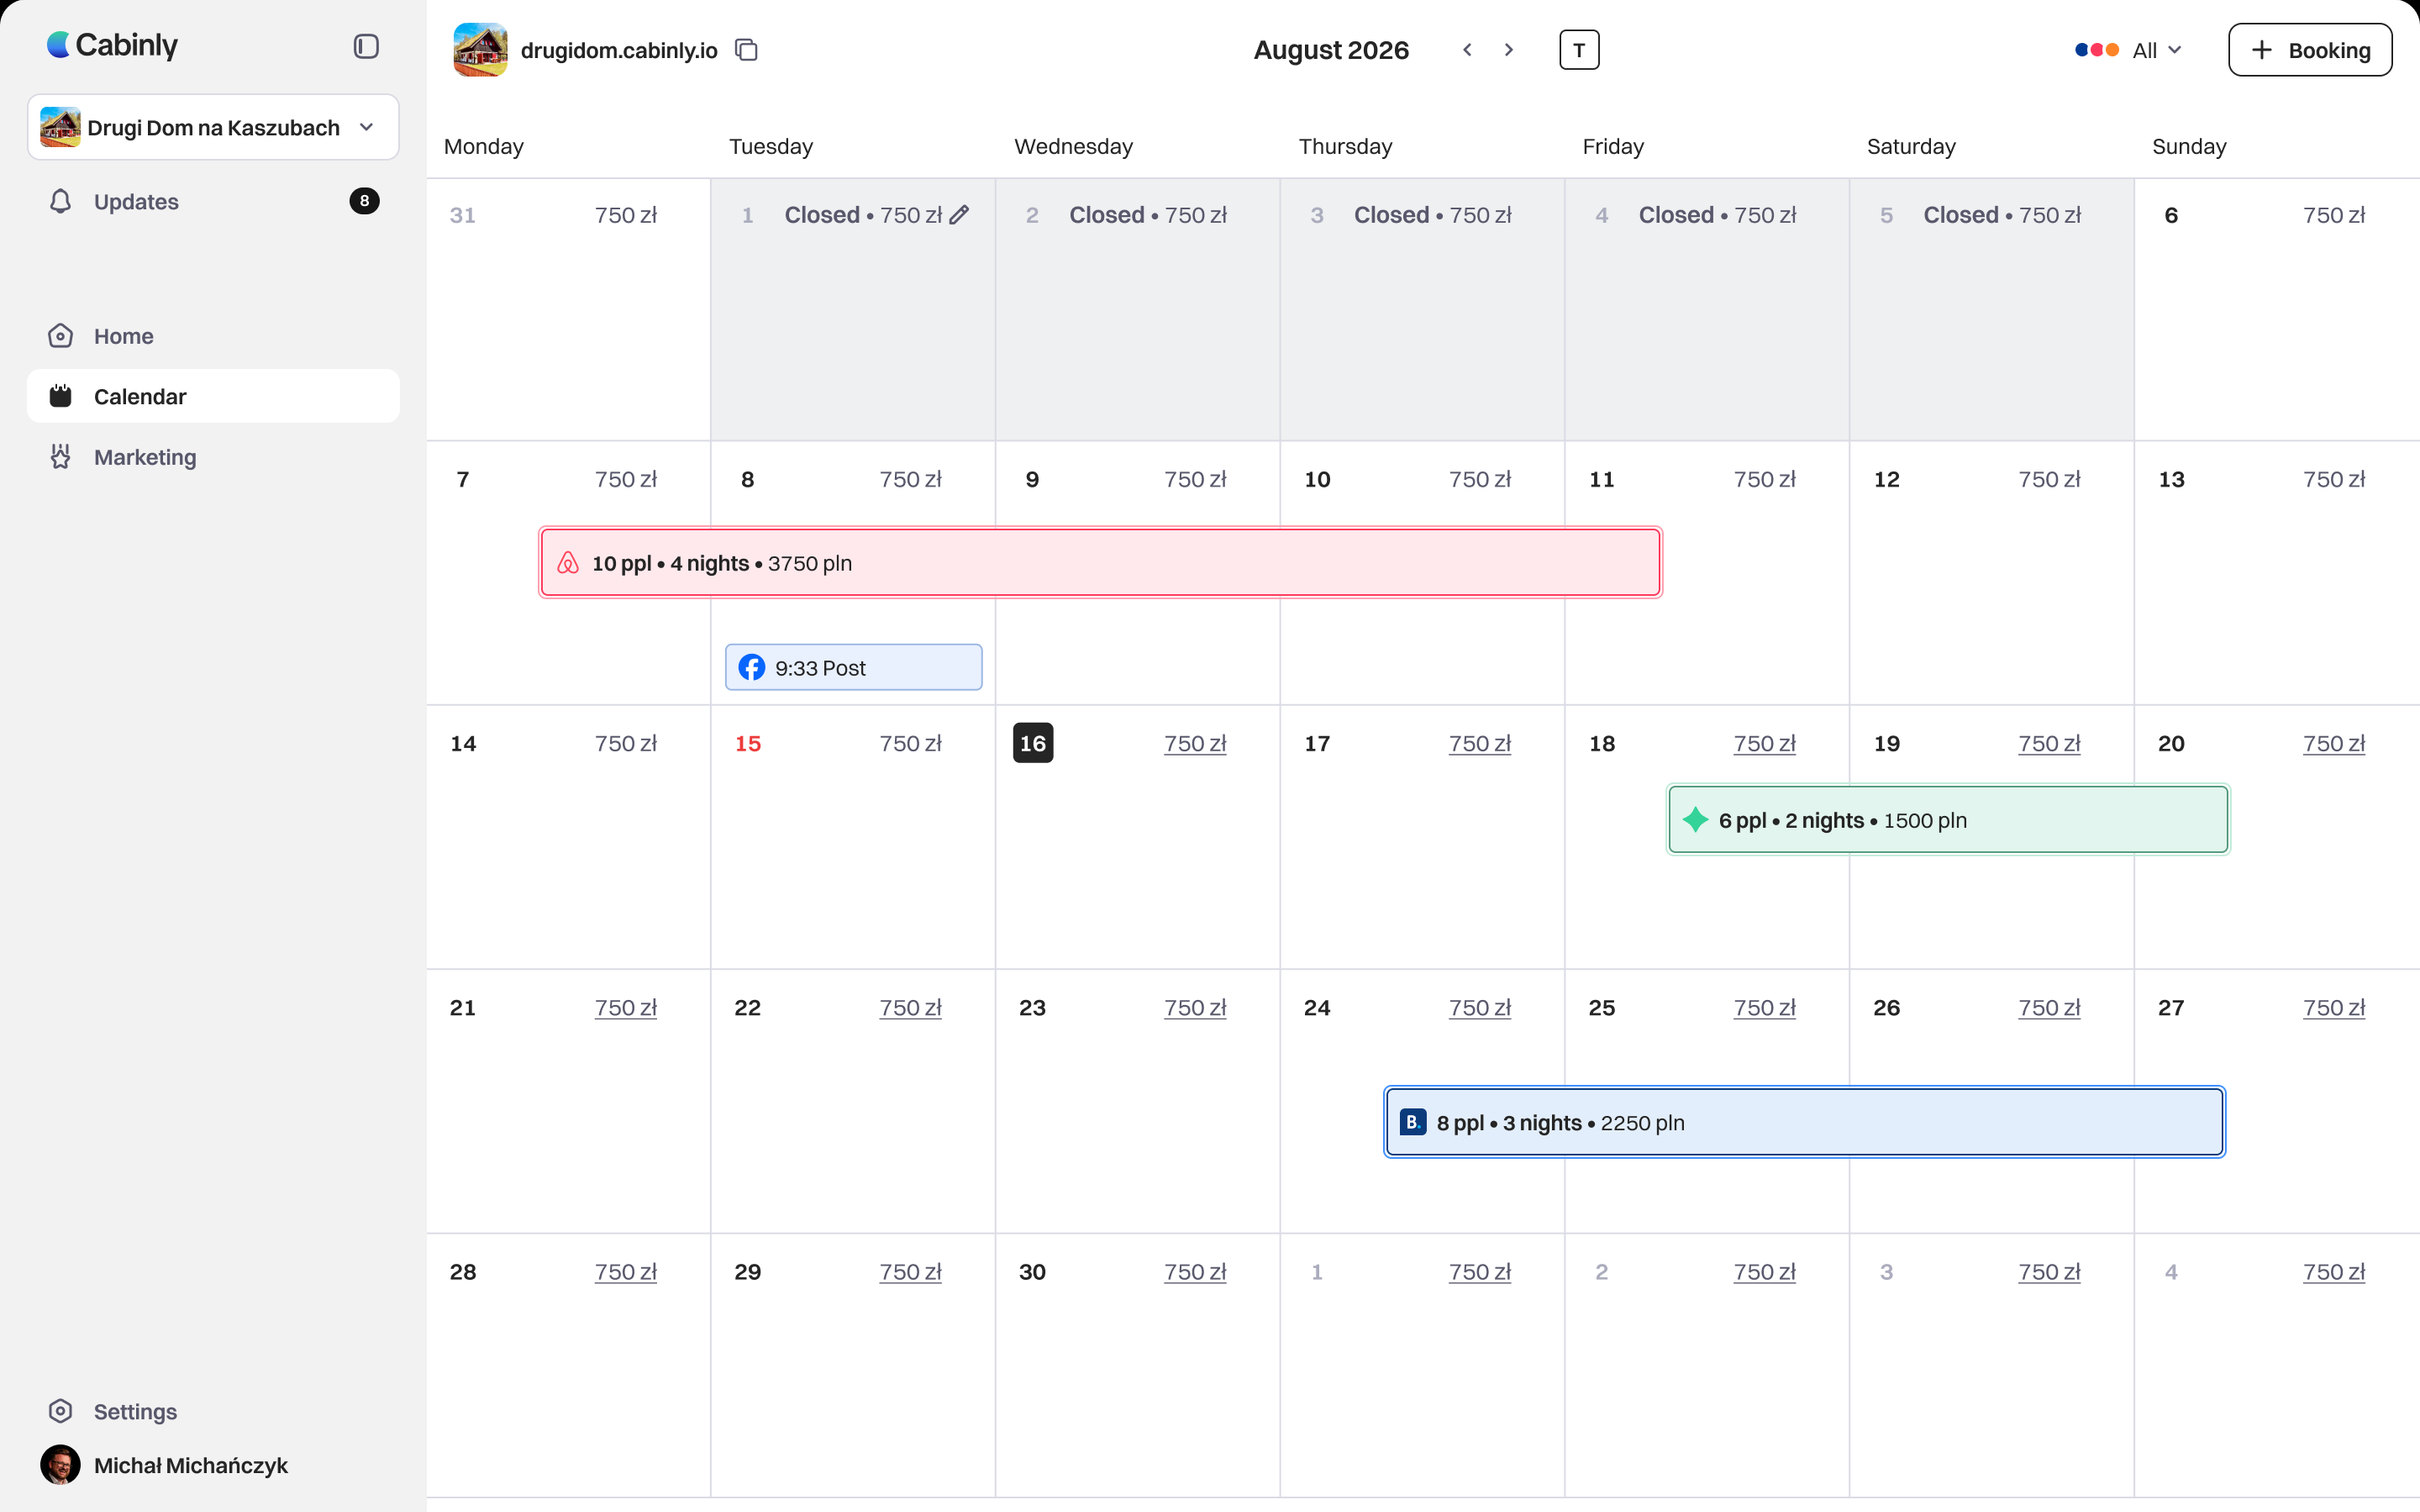The image size is (2420, 1512).
Task: Click the colored channel dots indicator
Action: (x=2097, y=50)
